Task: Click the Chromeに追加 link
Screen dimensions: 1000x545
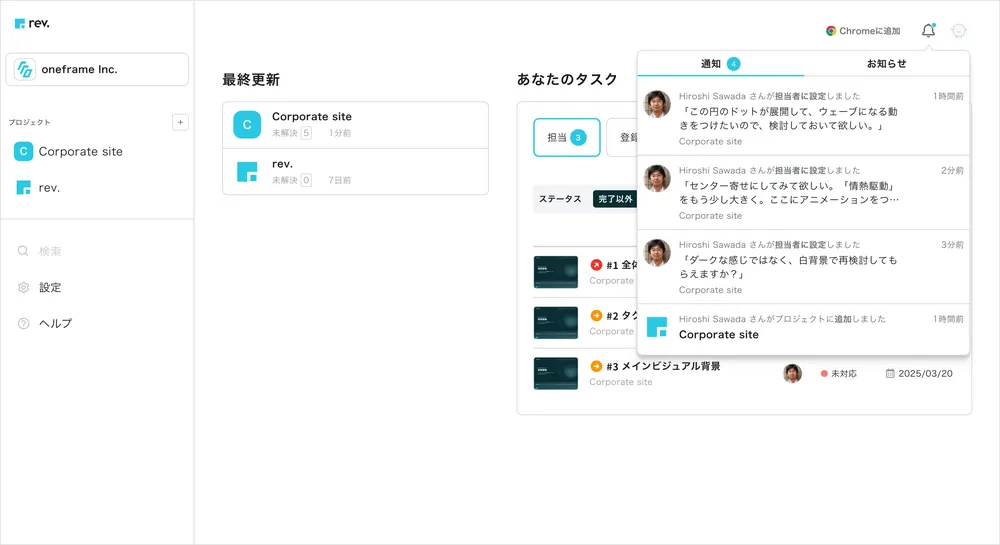Action: click(x=863, y=31)
